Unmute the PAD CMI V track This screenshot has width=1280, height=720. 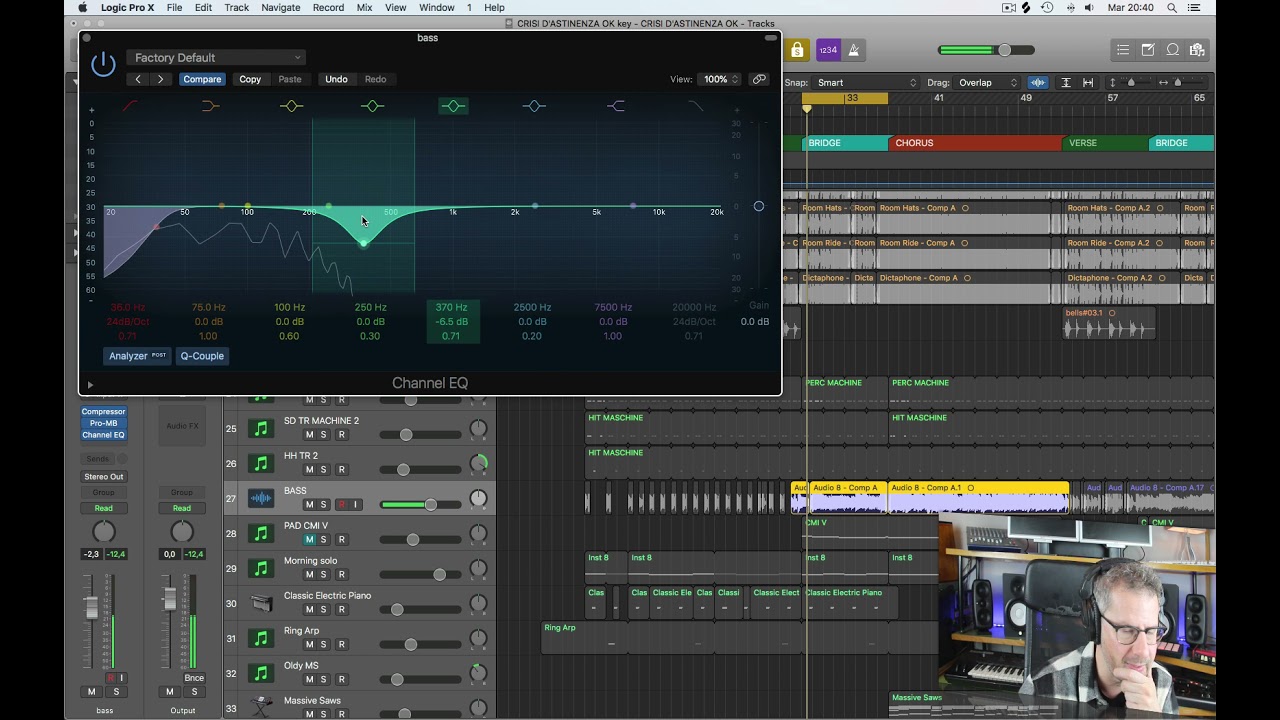[309, 540]
